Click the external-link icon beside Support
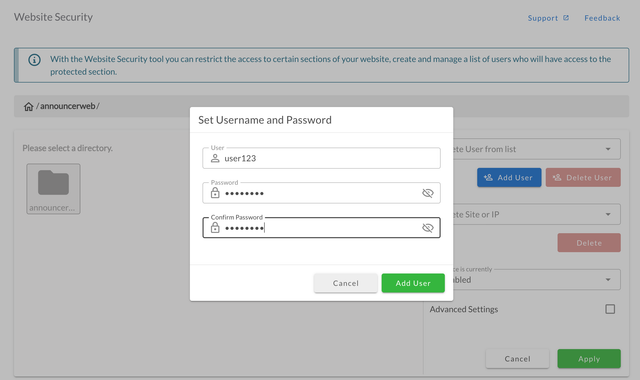The image size is (640, 380). 566,18
